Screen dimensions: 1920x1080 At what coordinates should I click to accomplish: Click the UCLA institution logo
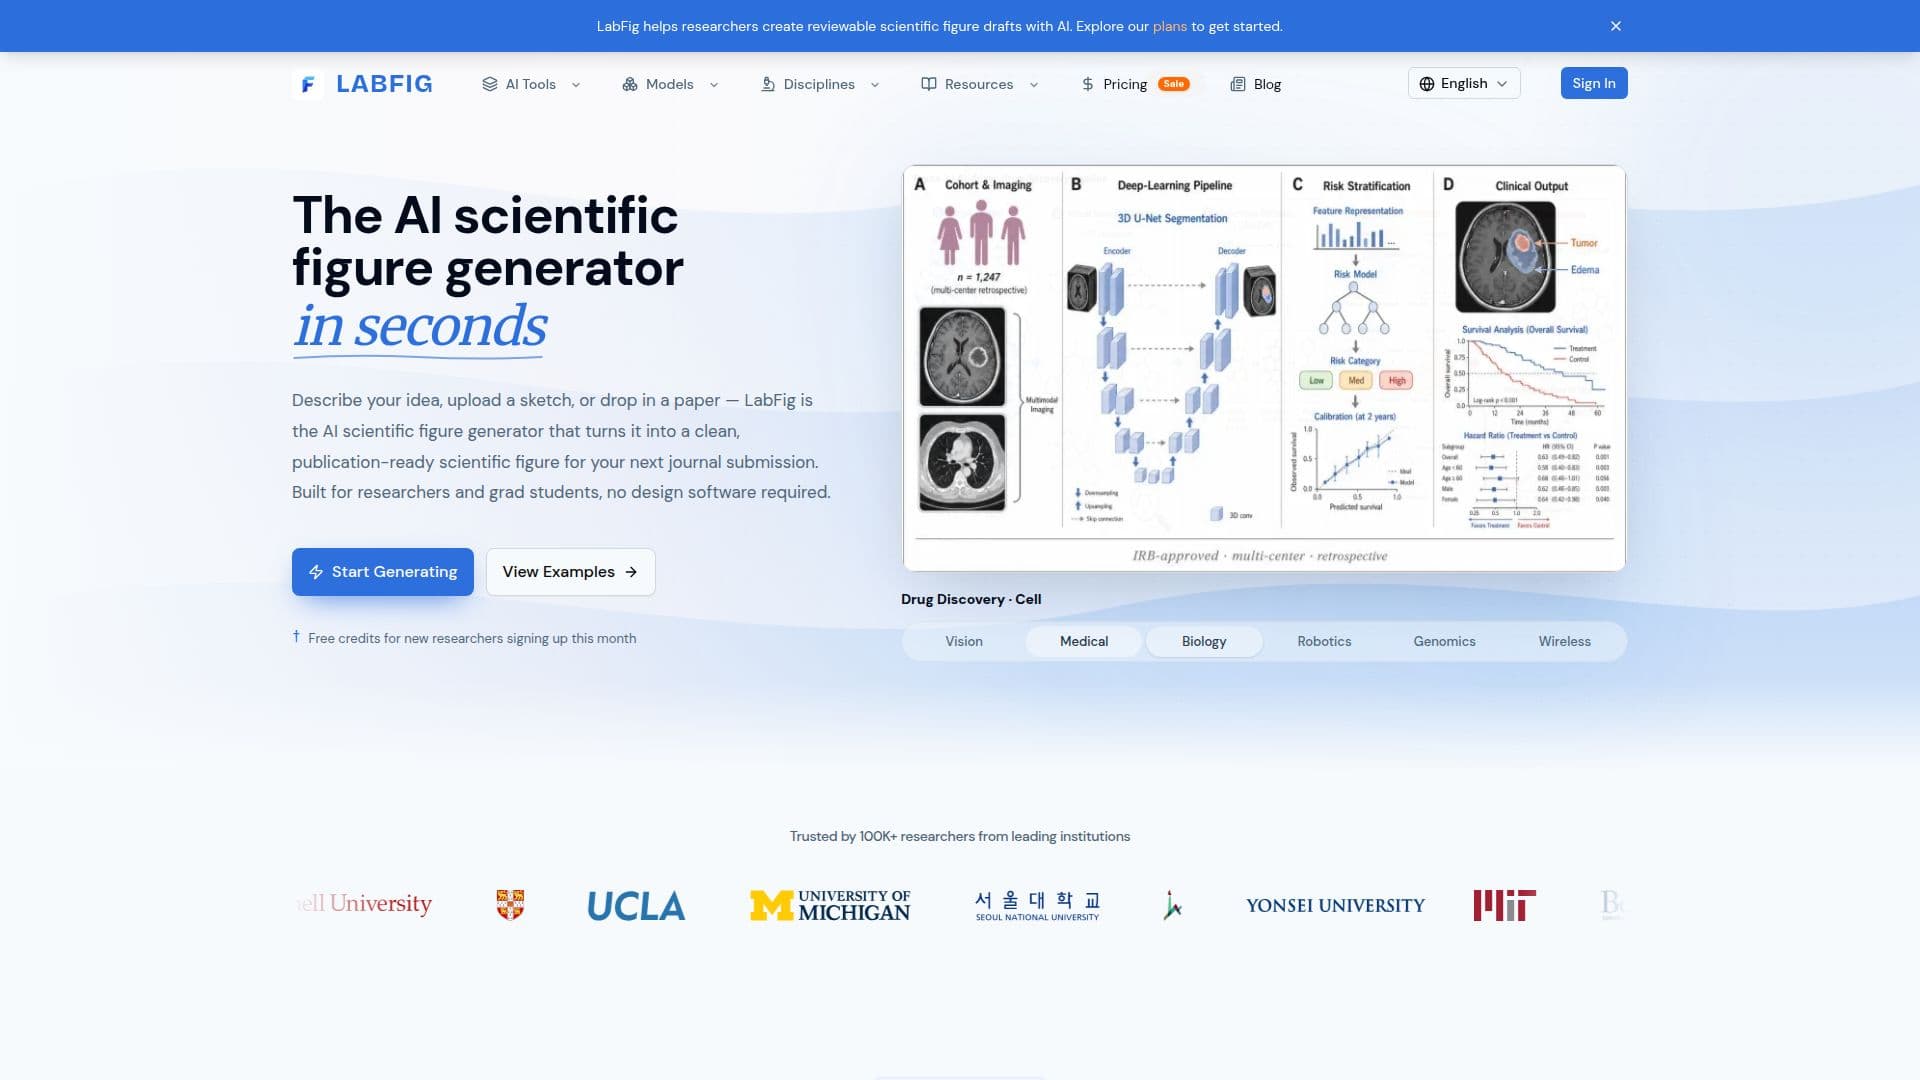click(636, 906)
